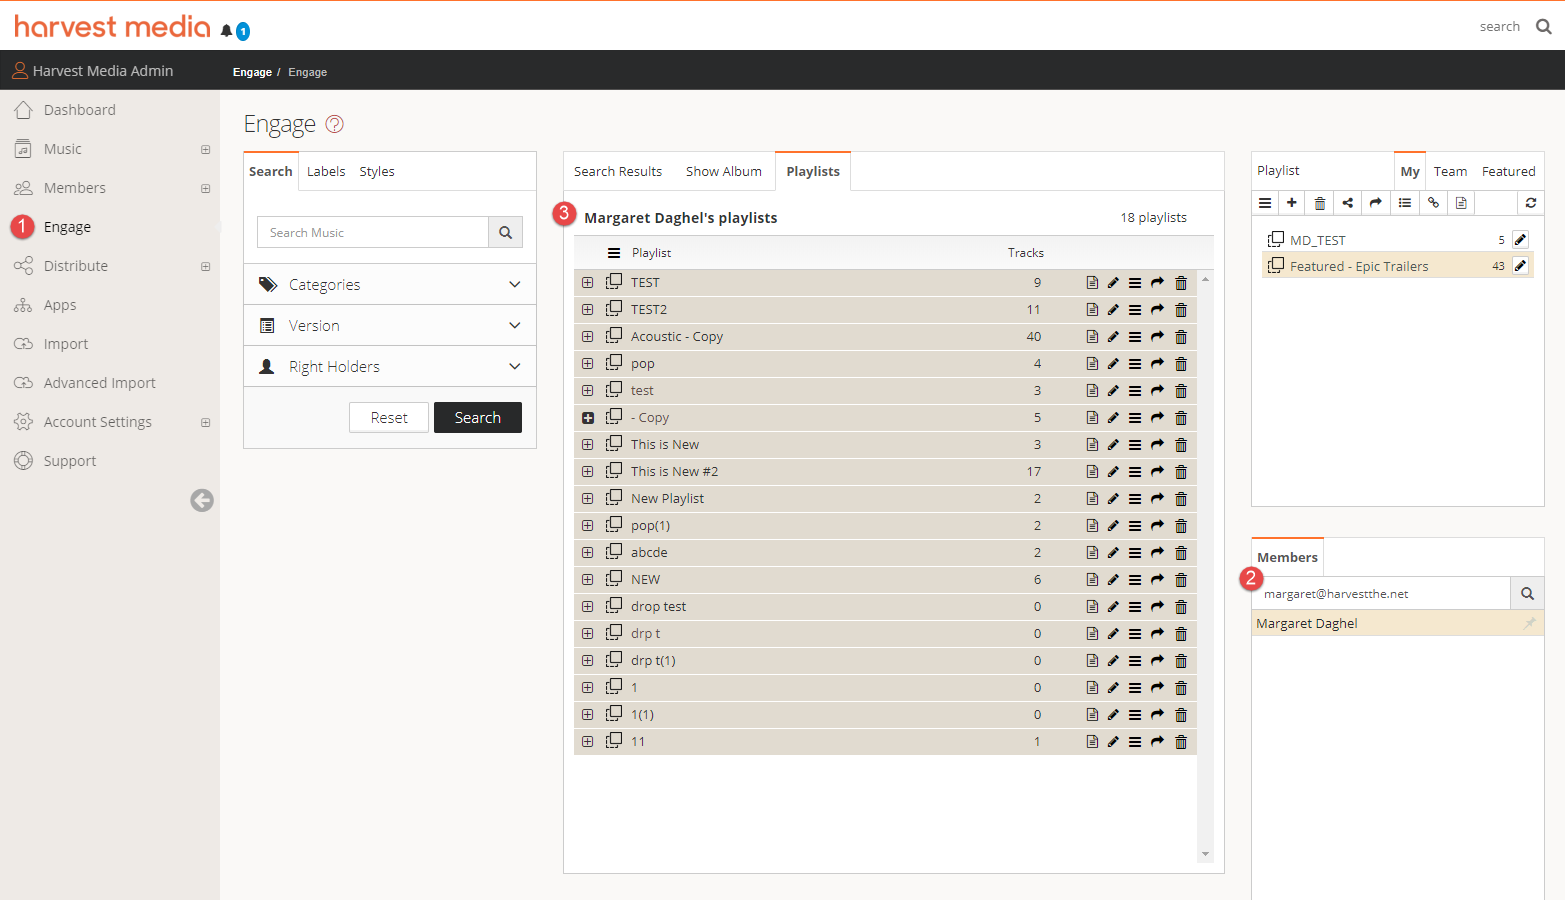This screenshot has width=1565, height=900.
Task: Click the members email search field
Action: pyautogui.click(x=1381, y=593)
